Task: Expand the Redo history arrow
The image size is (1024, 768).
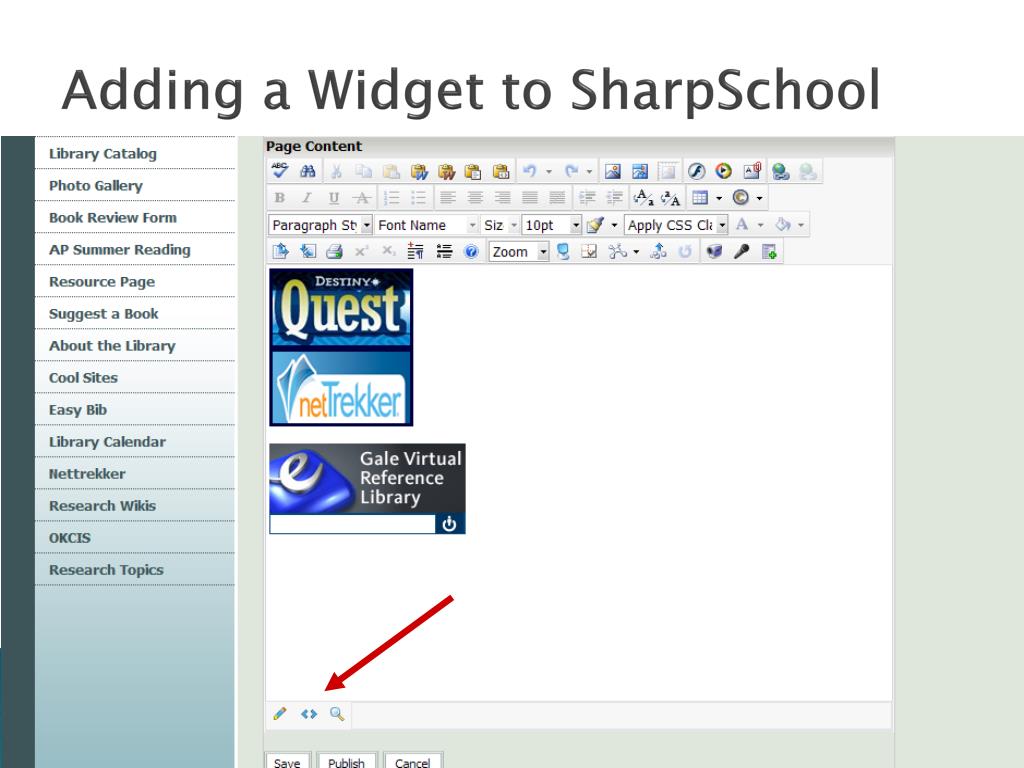Action: tap(589, 172)
